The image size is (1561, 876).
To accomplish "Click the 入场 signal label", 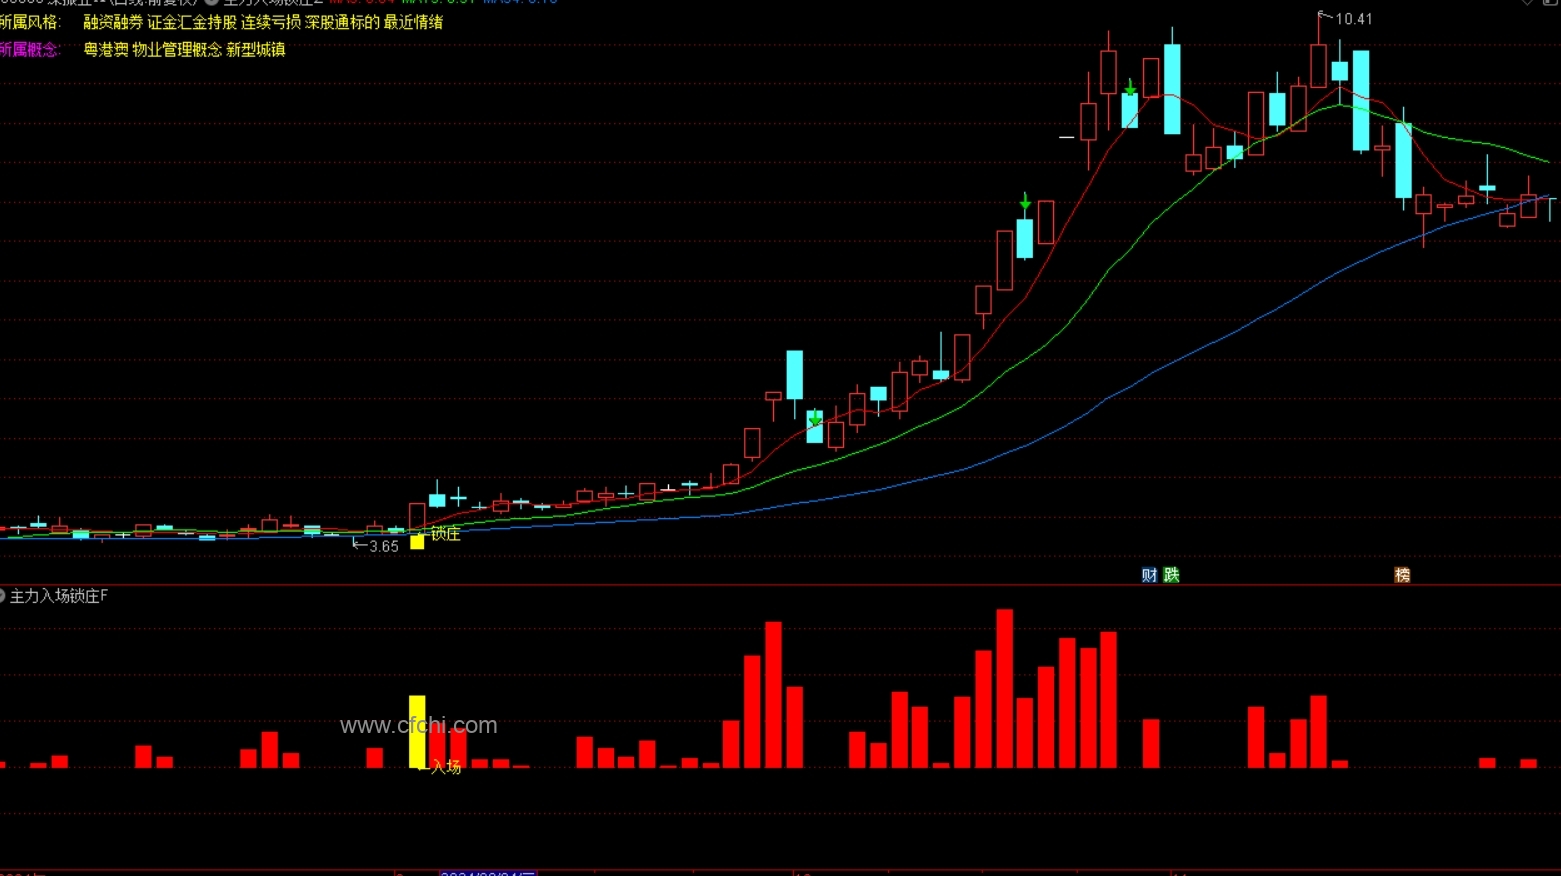I will pyautogui.click(x=446, y=767).
